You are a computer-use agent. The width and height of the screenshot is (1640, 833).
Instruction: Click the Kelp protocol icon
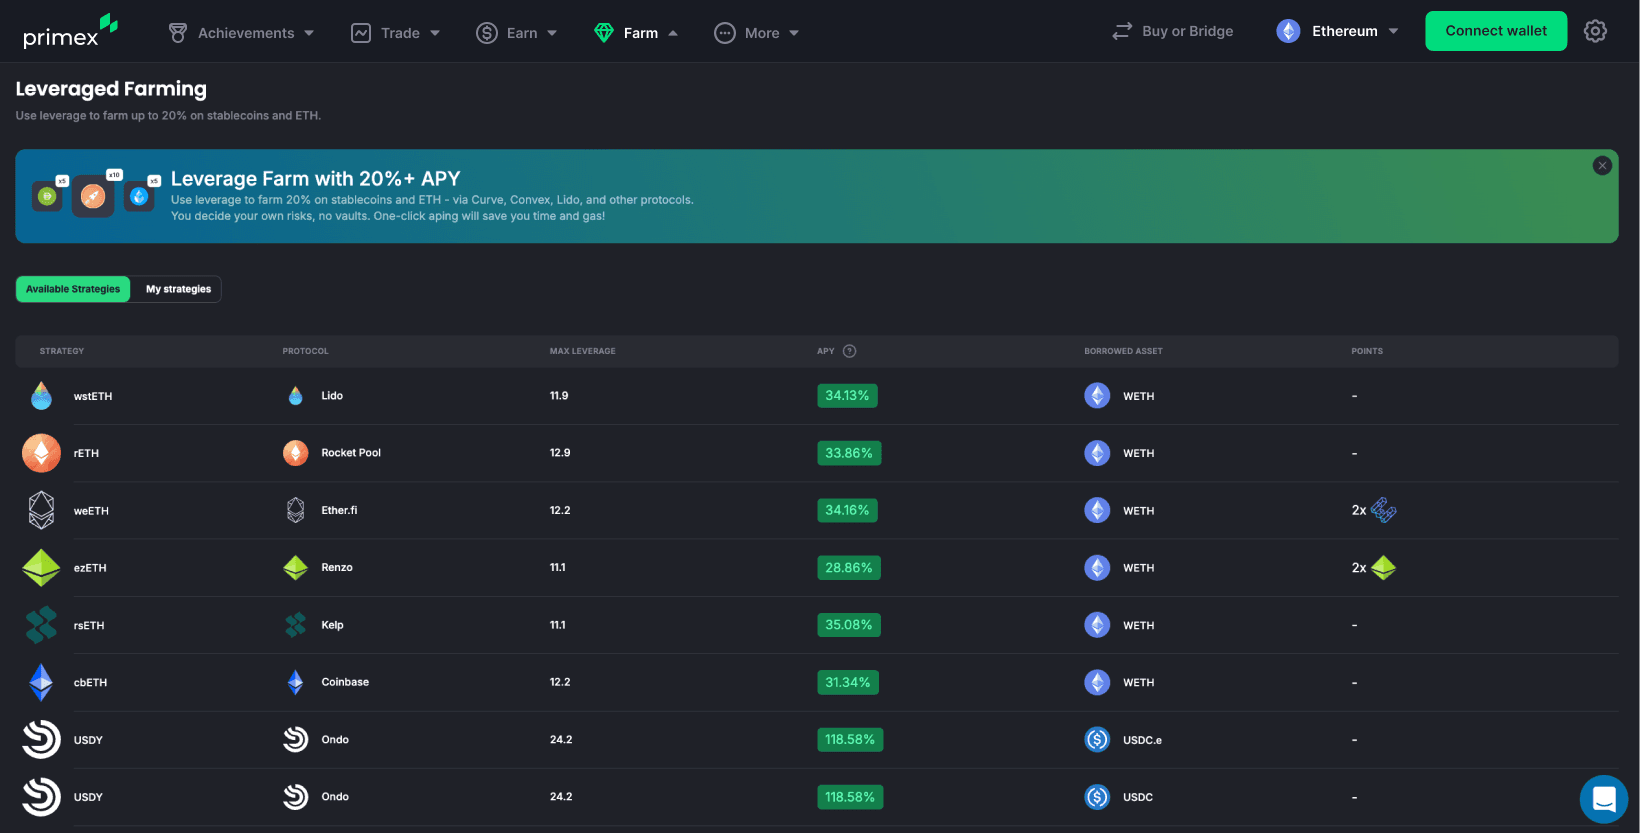click(x=295, y=625)
